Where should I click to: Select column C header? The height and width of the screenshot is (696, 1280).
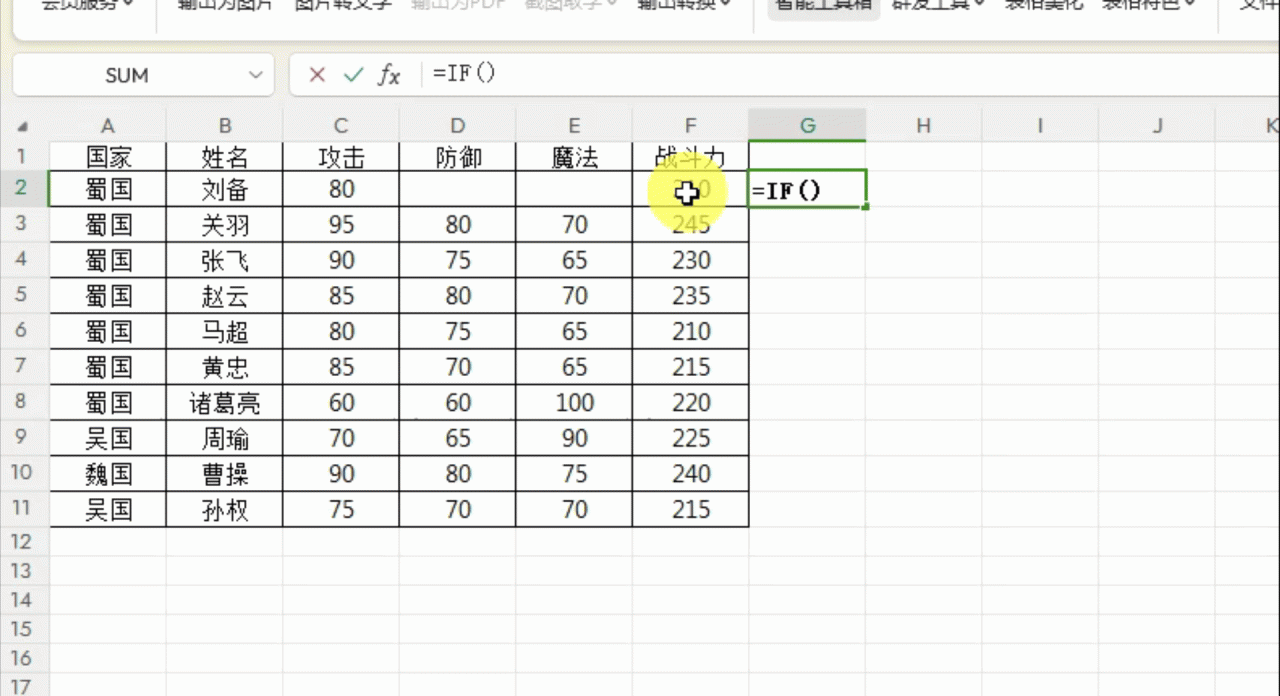341,126
